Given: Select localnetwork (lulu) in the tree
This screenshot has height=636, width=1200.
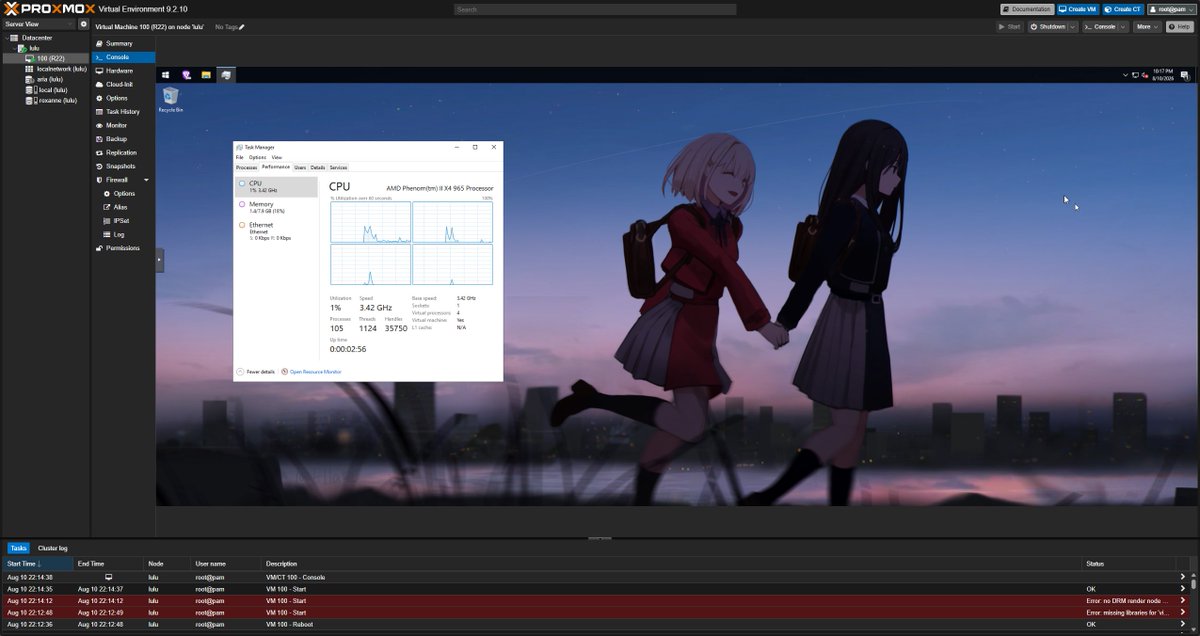Looking at the screenshot, I should [x=56, y=69].
